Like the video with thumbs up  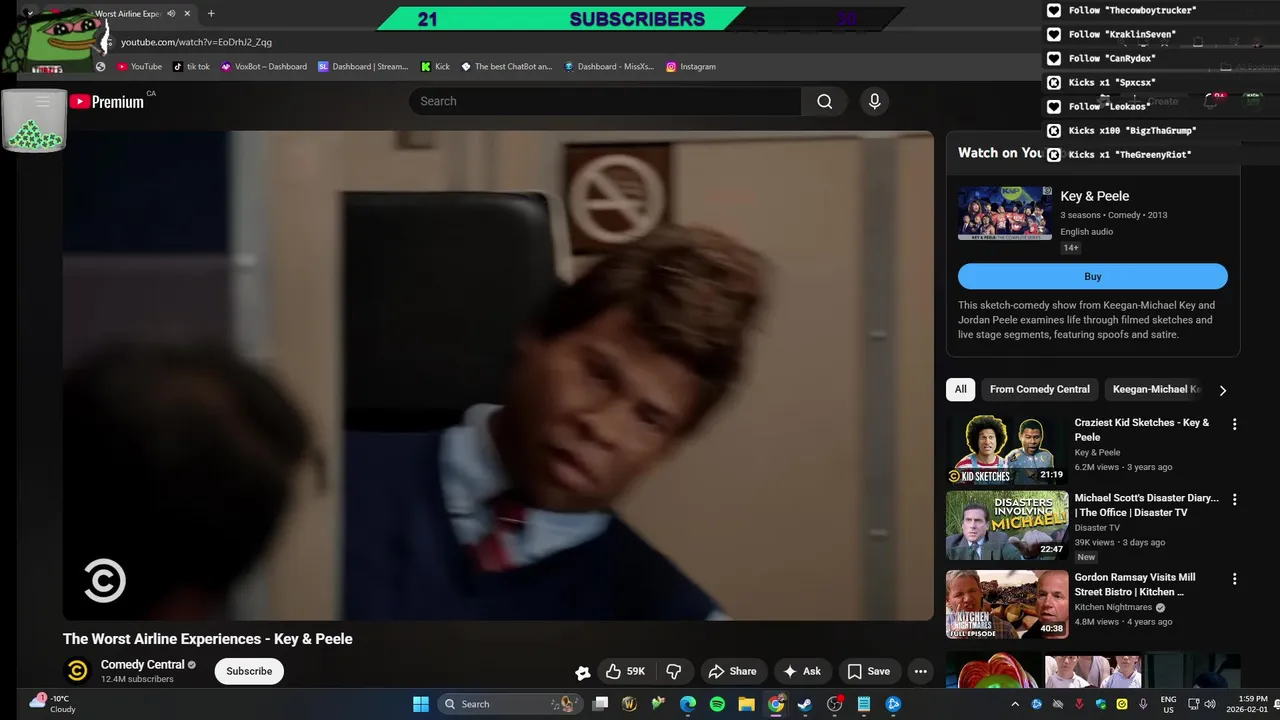point(625,671)
